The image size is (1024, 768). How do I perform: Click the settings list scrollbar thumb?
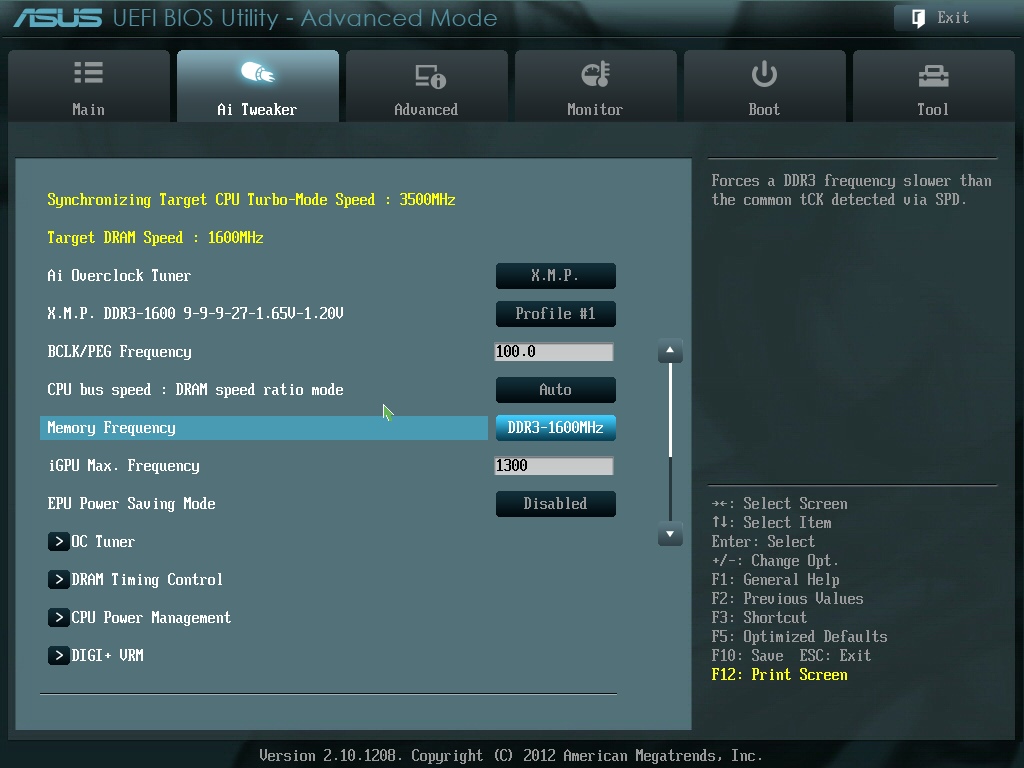[670, 410]
